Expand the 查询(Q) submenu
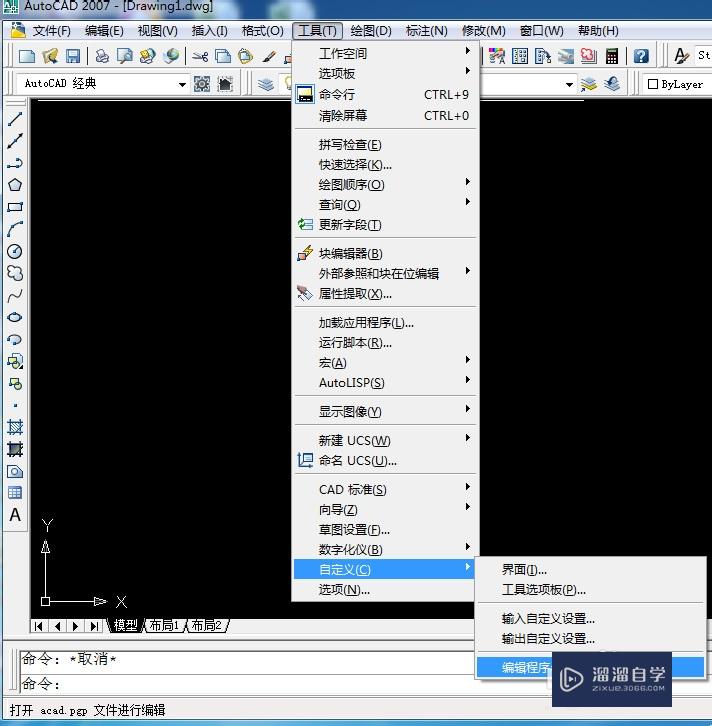 [385, 204]
